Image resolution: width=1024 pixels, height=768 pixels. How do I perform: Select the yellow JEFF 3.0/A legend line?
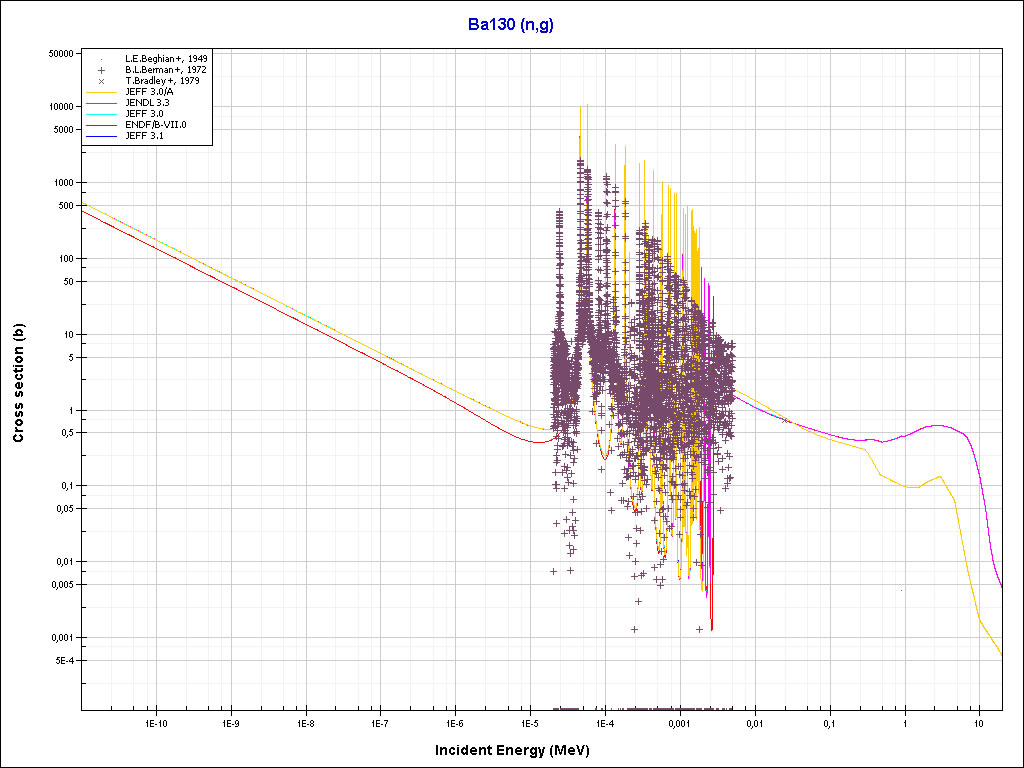click(102, 92)
